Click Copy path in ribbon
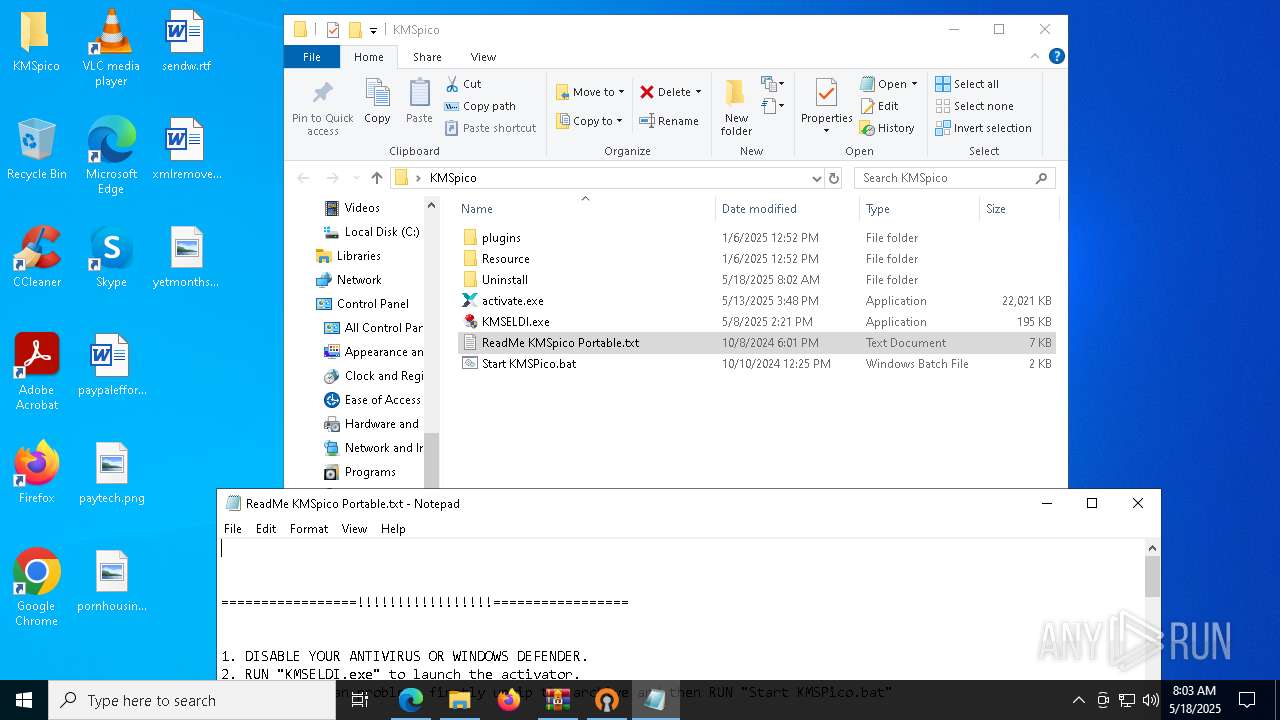Viewport: 1280px width, 720px height. tap(480, 106)
